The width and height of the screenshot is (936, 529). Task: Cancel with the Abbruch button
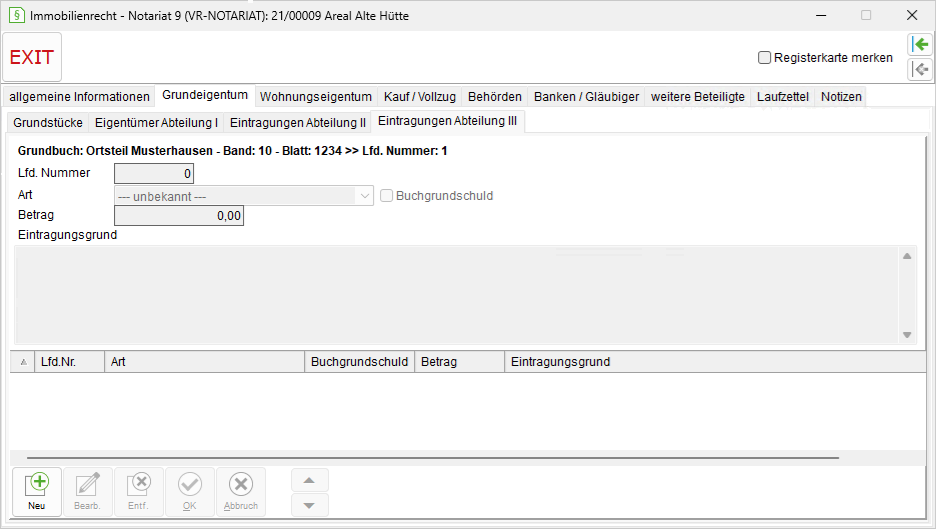[x=241, y=492]
